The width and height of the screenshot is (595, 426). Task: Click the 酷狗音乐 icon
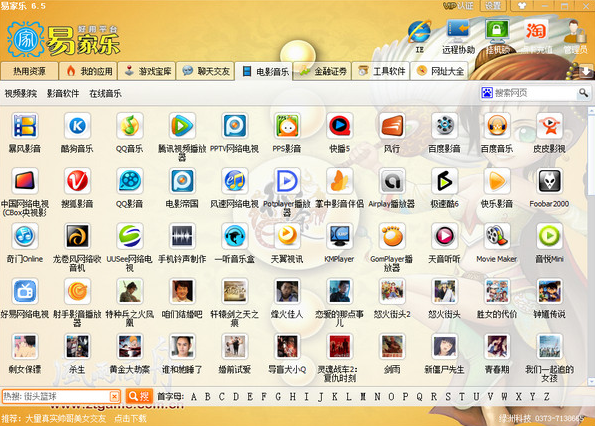point(77,126)
